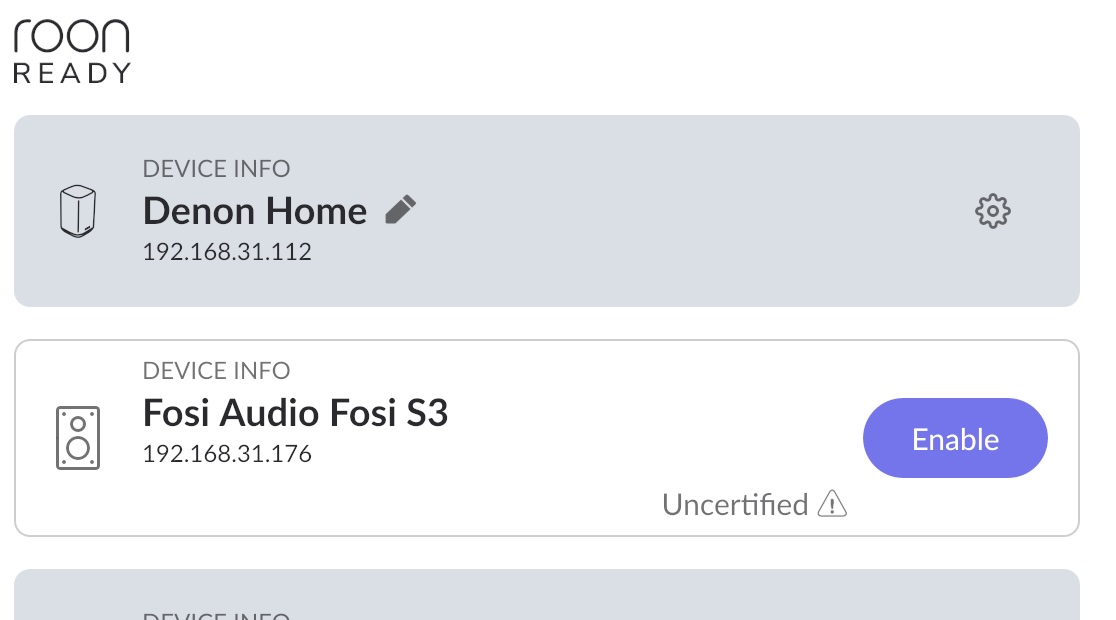Click IP address 192.168.31.112

(225, 251)
